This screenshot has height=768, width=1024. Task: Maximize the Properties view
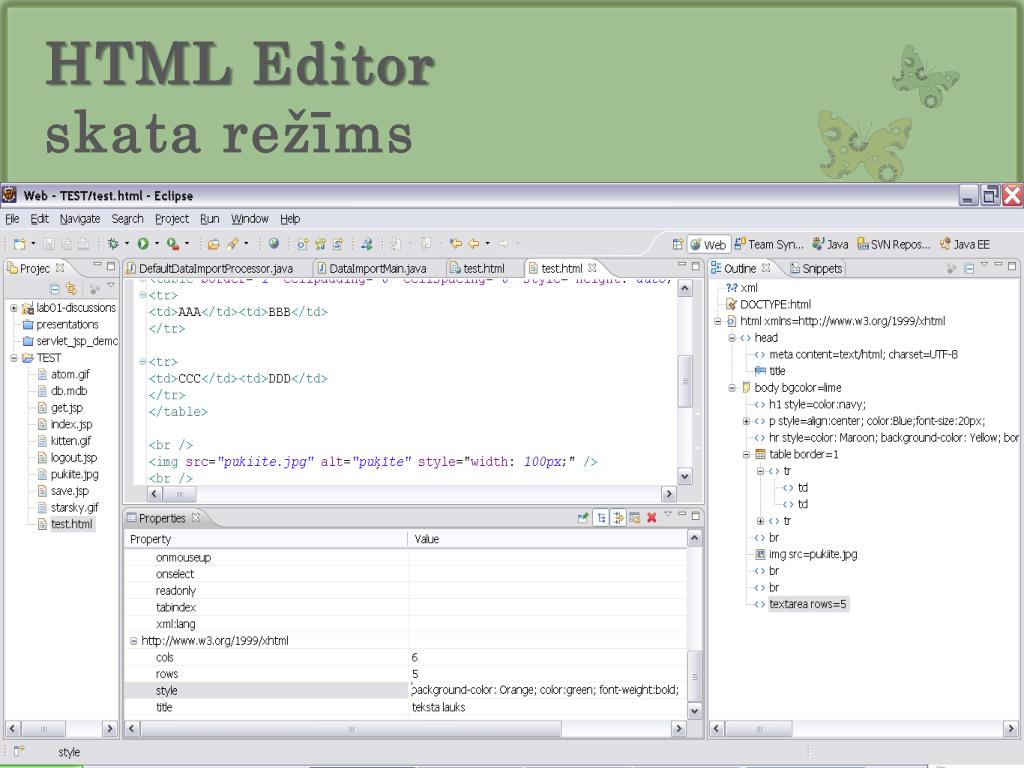click(696, 515)
